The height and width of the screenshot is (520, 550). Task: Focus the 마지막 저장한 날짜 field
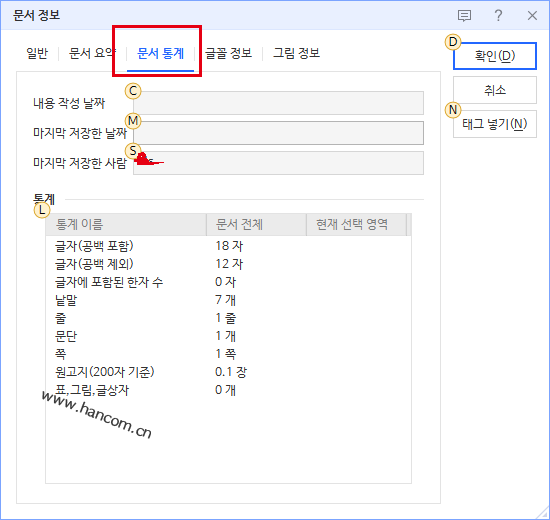[x=279, y=133]
